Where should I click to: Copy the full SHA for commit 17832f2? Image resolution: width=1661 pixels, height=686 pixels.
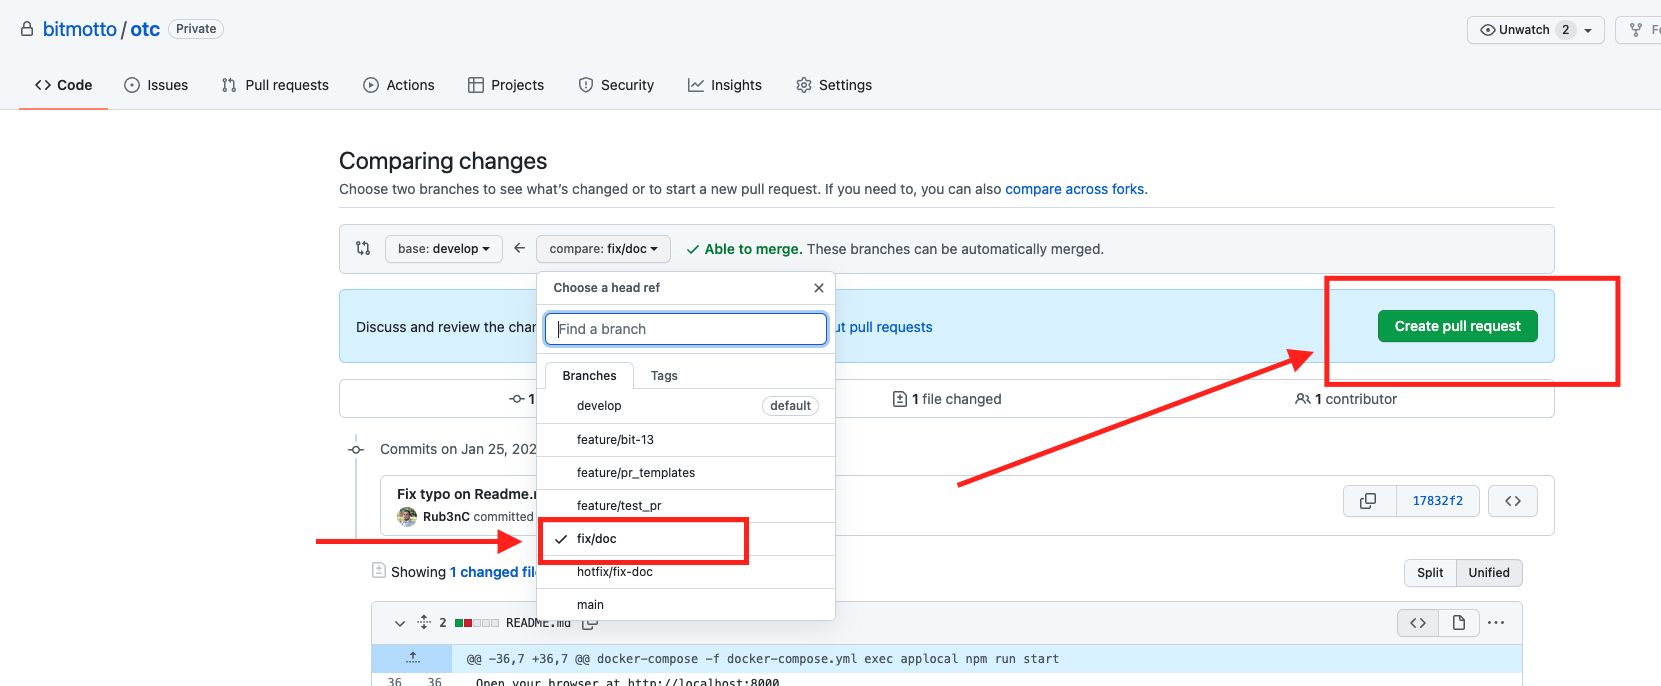(1368, 501)
